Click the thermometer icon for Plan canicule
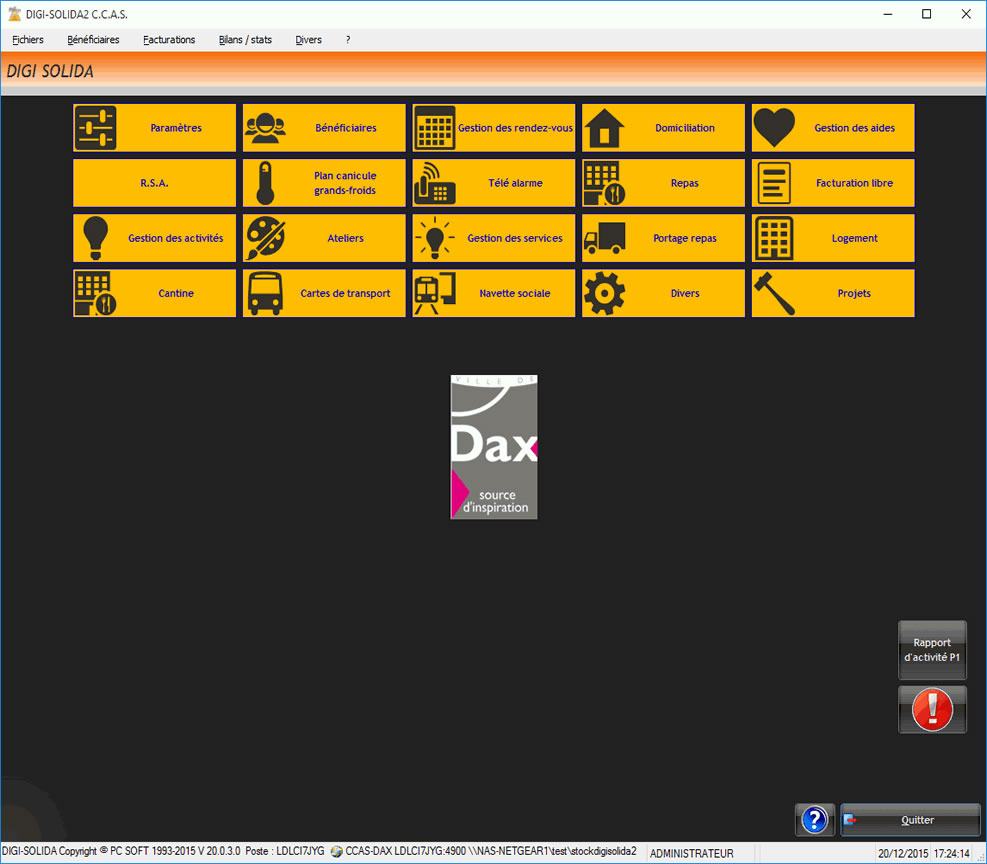987x864 pixels. [x=265, y=183]
